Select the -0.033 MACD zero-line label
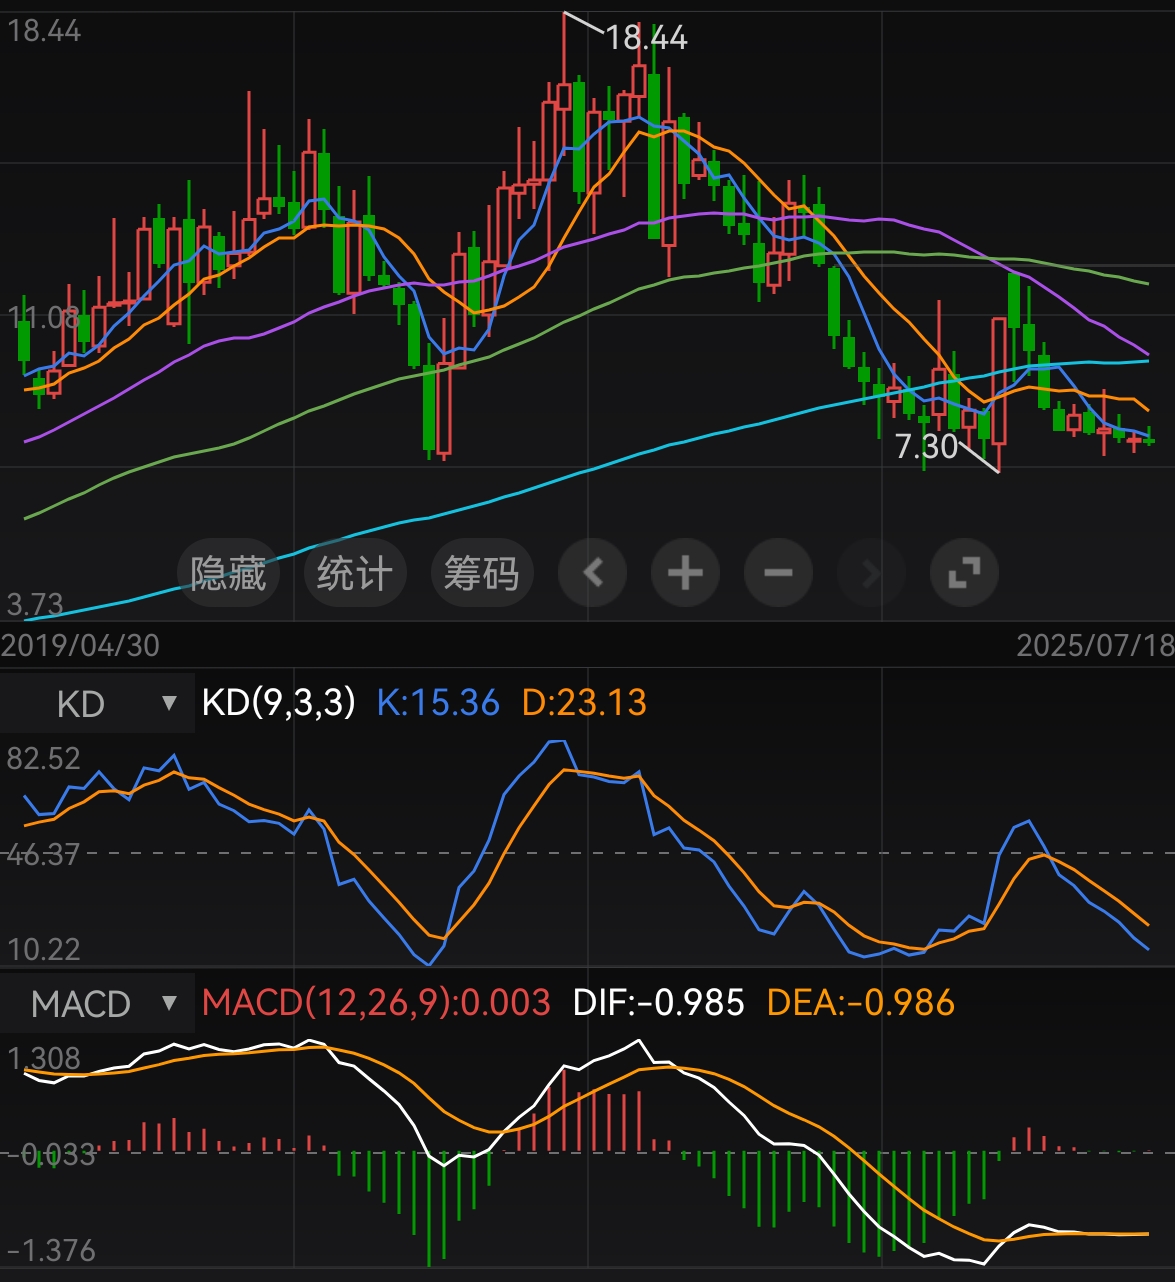 click(50, 1154)
